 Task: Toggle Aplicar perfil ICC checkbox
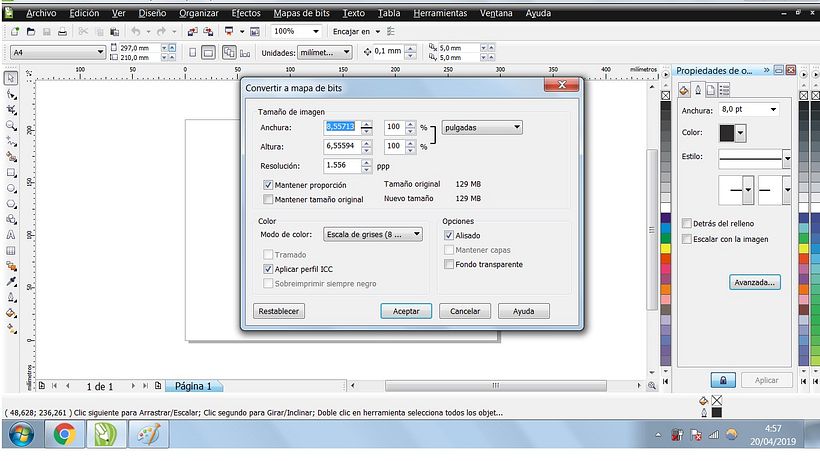(x=268, y=269)
